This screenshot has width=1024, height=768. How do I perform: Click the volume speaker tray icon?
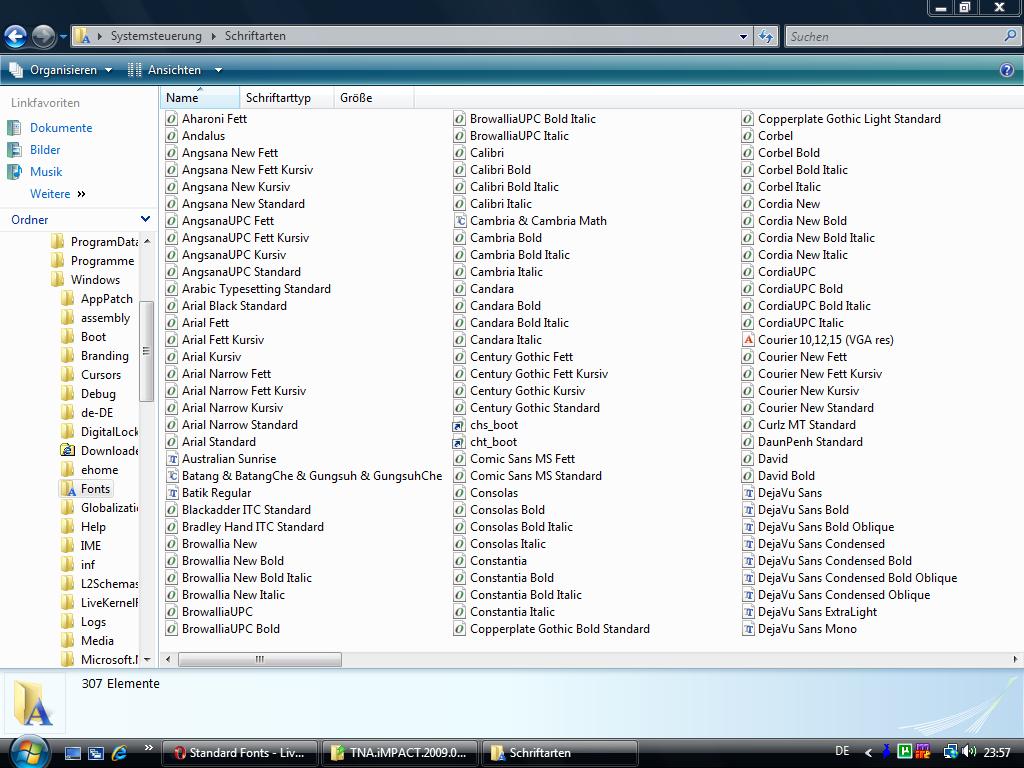969,752
